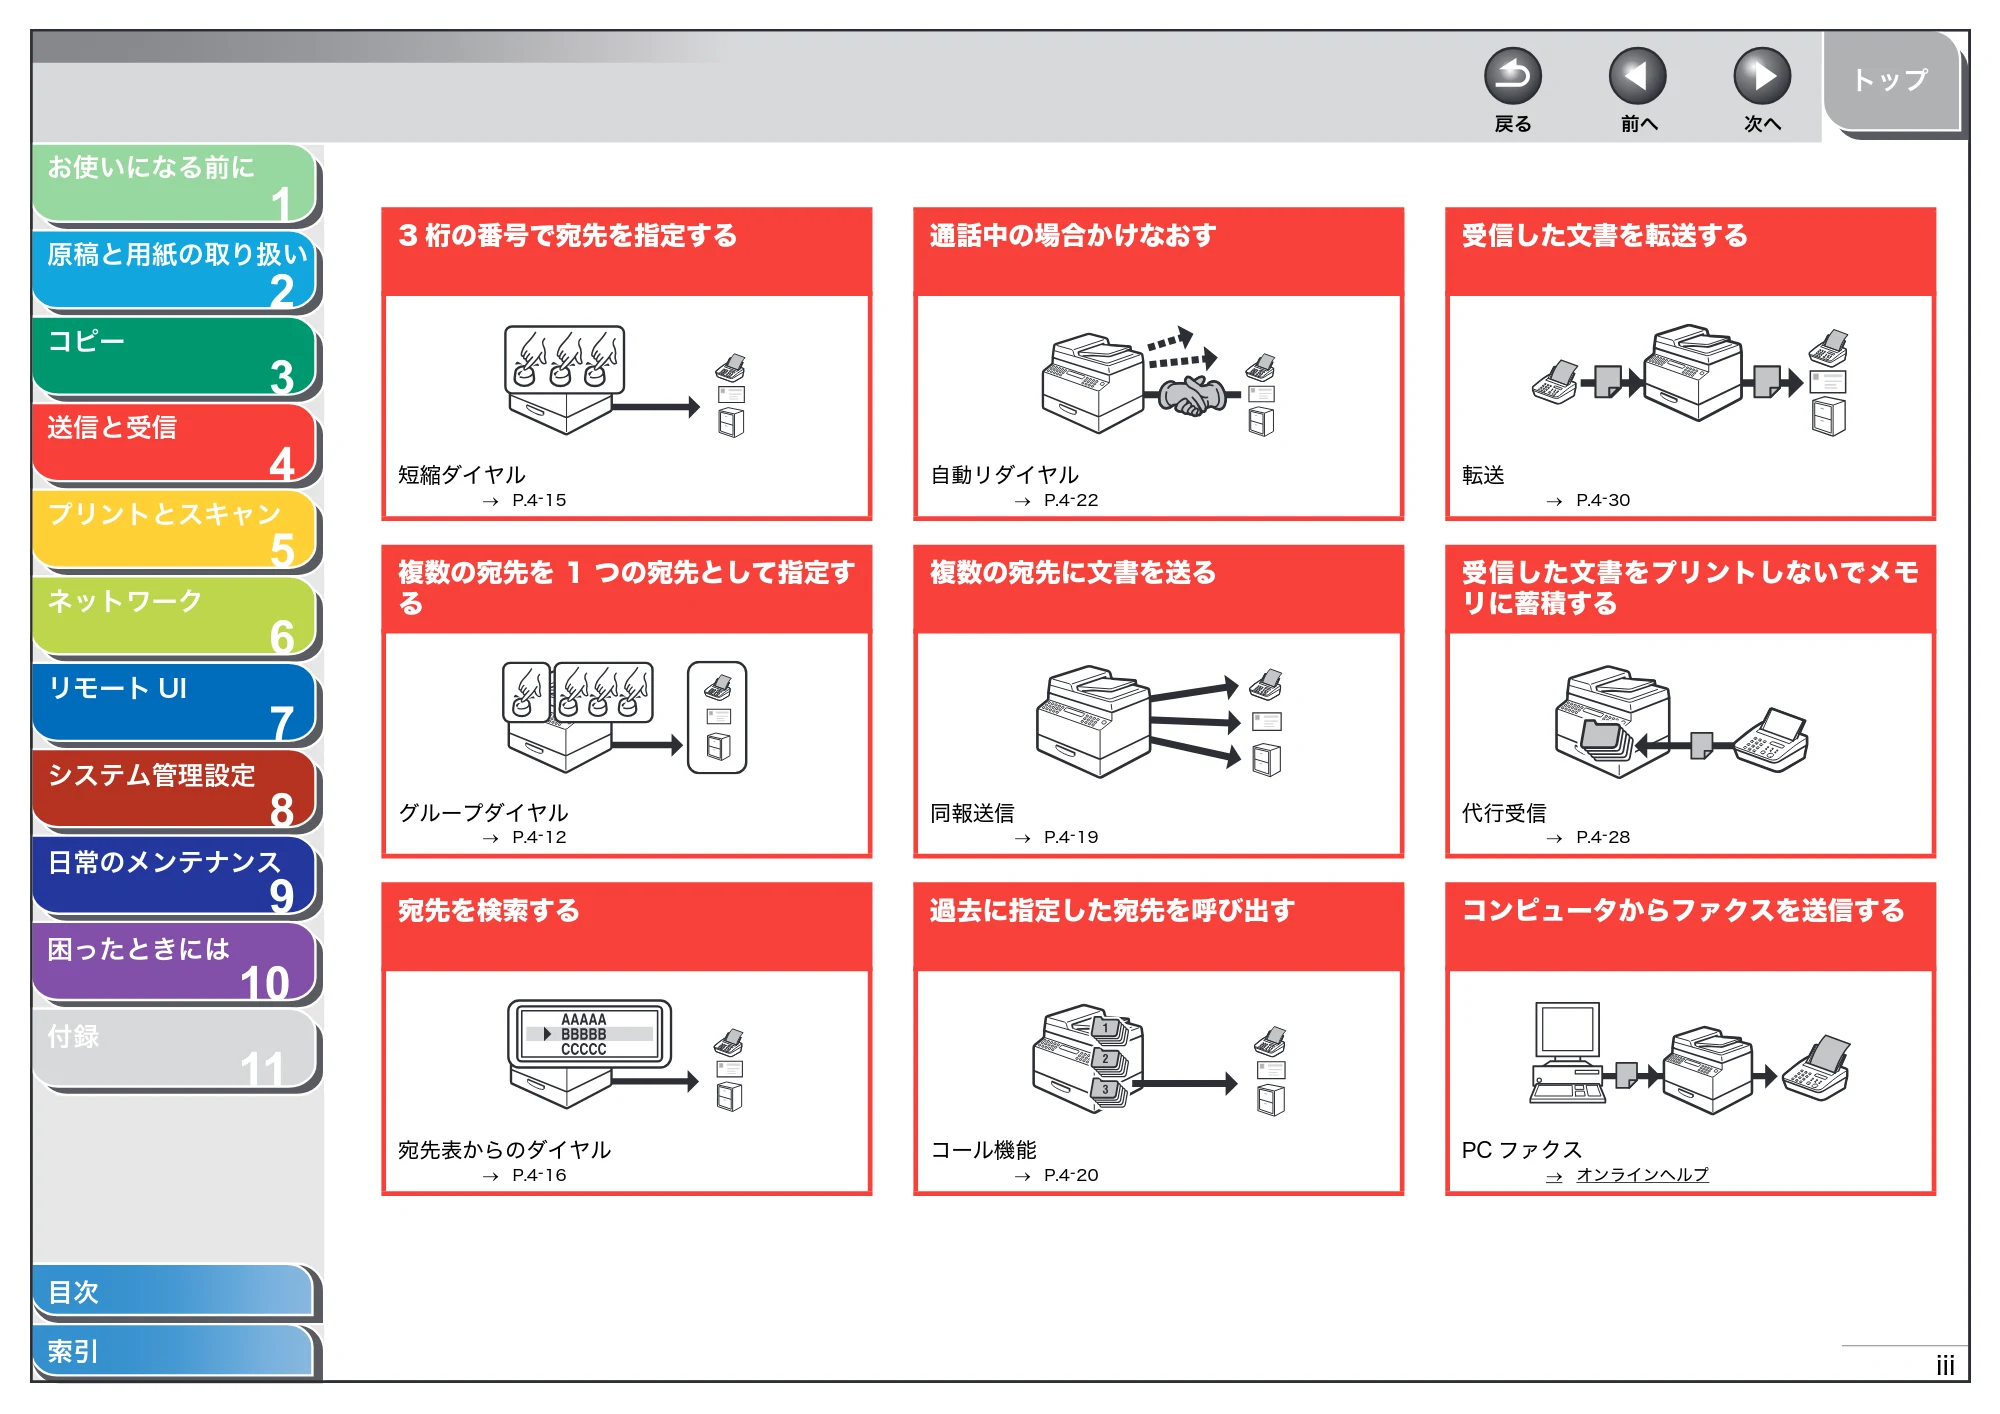Click the コール機能 recall illustration
This screenshot has height=1414, width=2000.
1160,1060
